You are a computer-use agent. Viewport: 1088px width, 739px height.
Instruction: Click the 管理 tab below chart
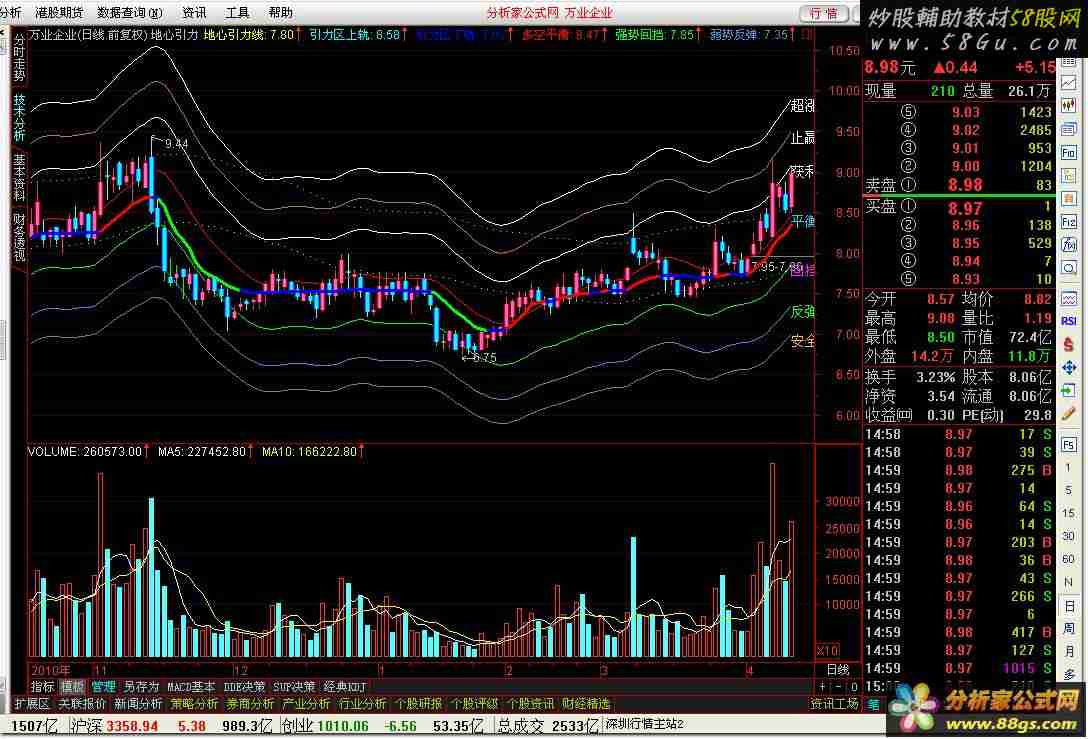103,687
